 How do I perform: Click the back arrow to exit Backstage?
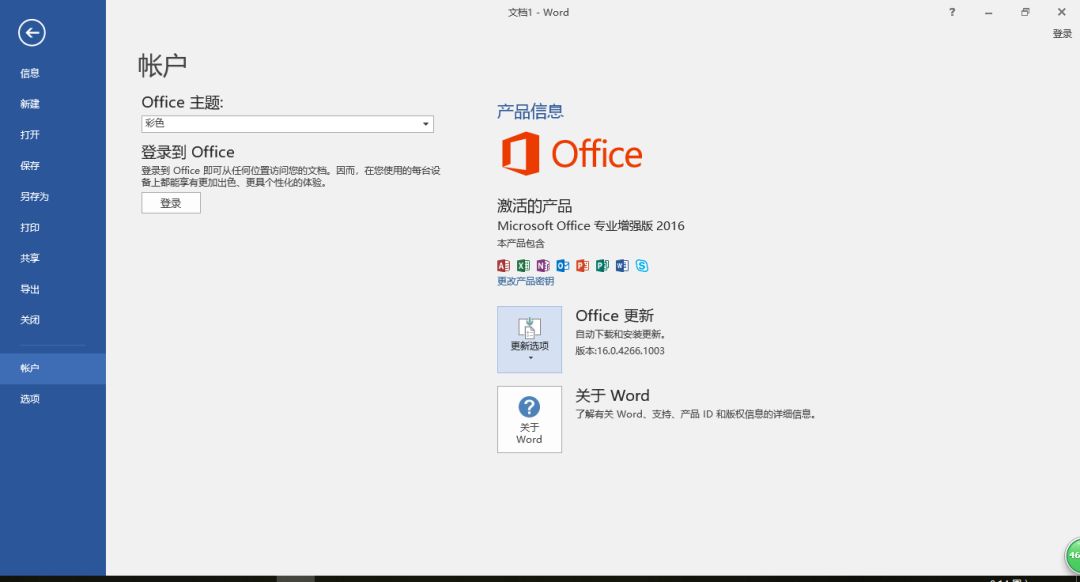click(x=31, y=33)
